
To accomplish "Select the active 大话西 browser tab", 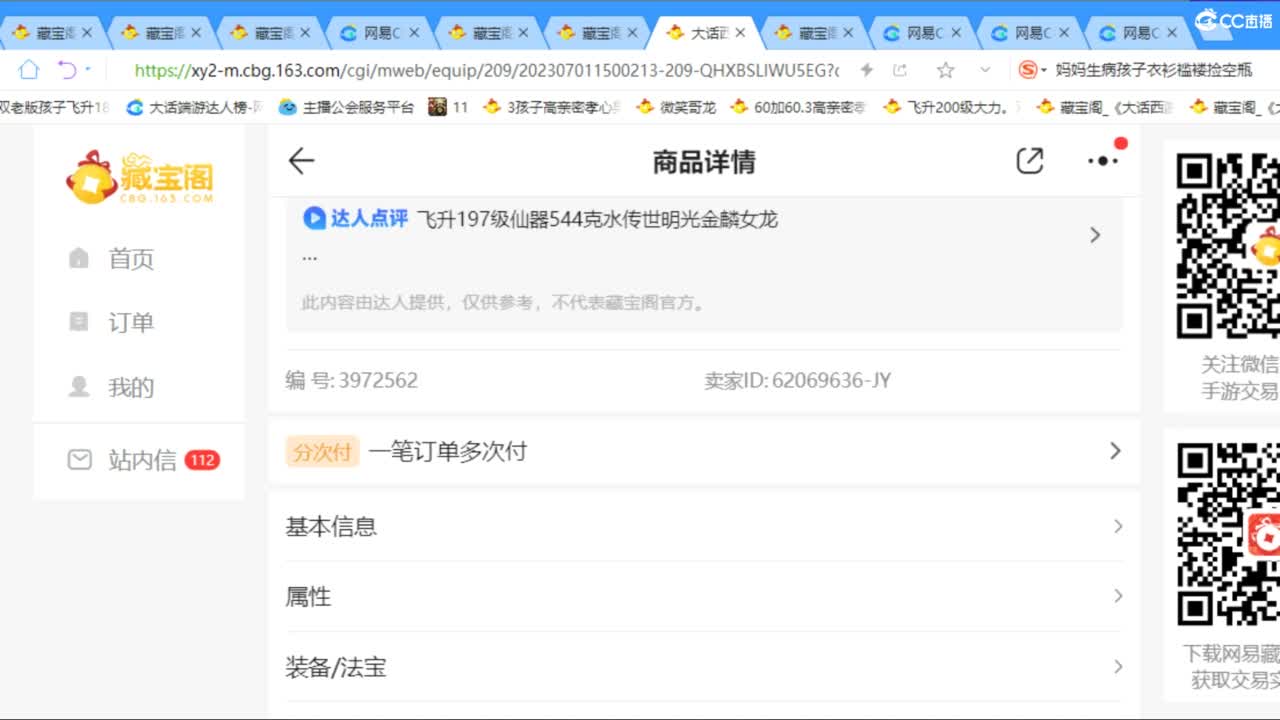I will tap(705, 33).
